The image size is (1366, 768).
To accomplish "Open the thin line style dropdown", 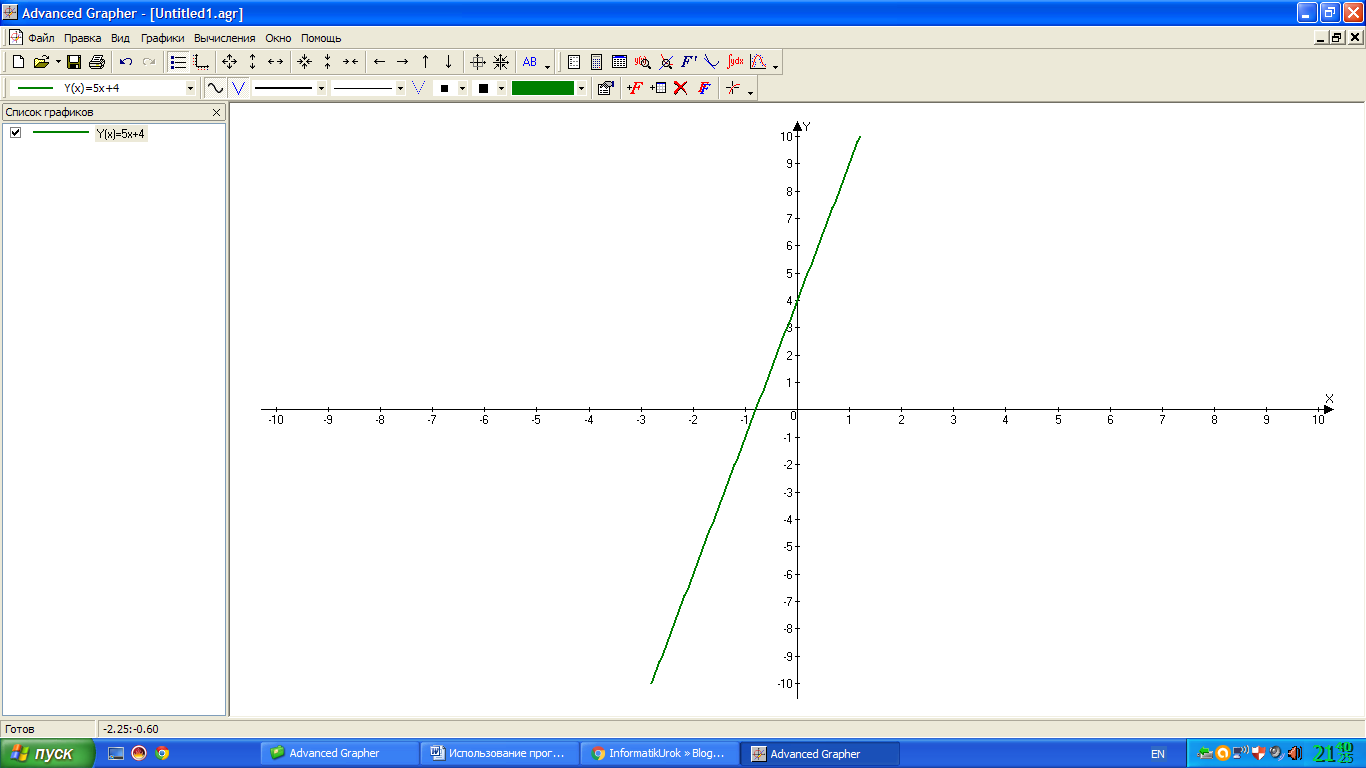I will pos(400,88).
